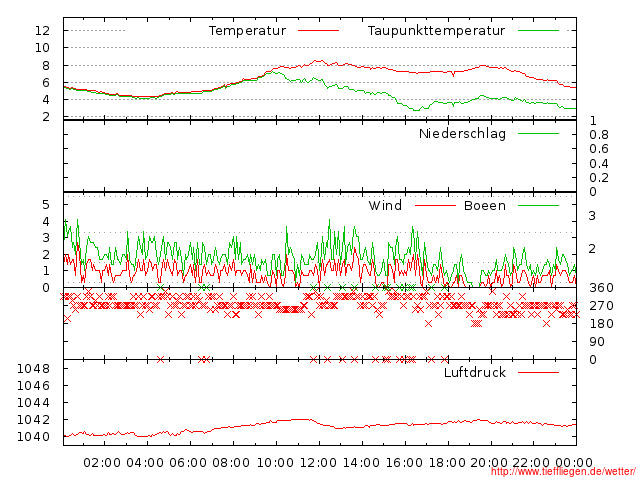
Task: Click the green Taupunkttemperatur legend line
Action: (x=538, y=31)
